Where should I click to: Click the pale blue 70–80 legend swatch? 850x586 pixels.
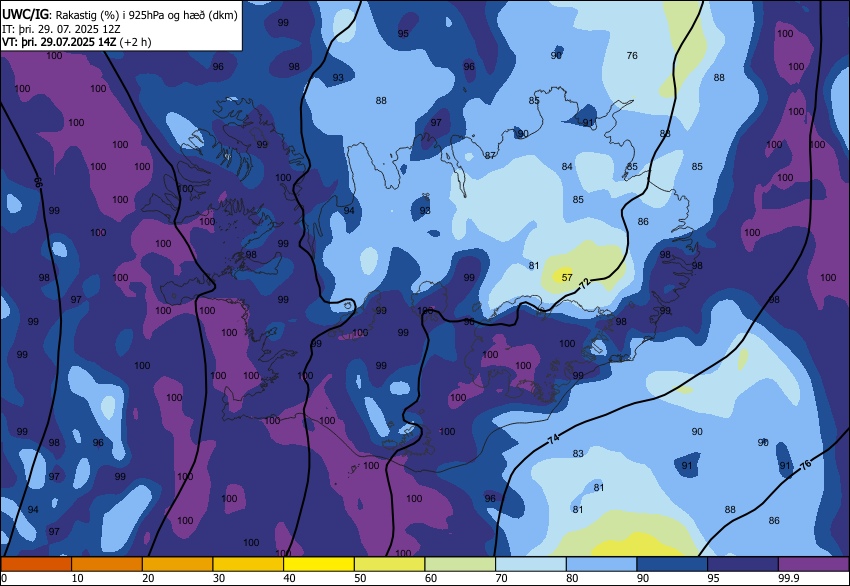[531, 564]
